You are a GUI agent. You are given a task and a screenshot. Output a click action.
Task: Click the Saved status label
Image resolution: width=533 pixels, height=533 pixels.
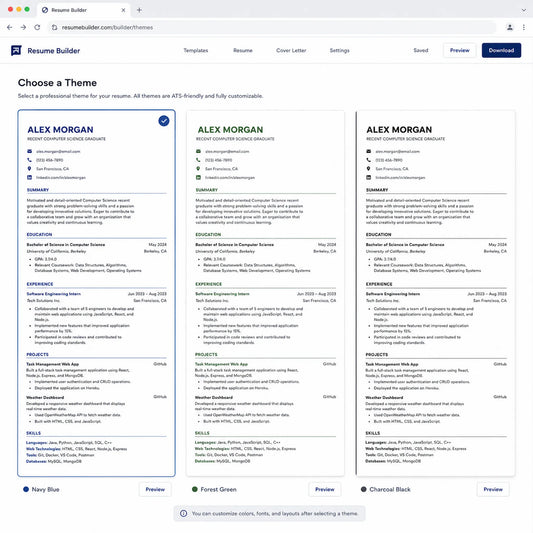click(x=421, y=50)
